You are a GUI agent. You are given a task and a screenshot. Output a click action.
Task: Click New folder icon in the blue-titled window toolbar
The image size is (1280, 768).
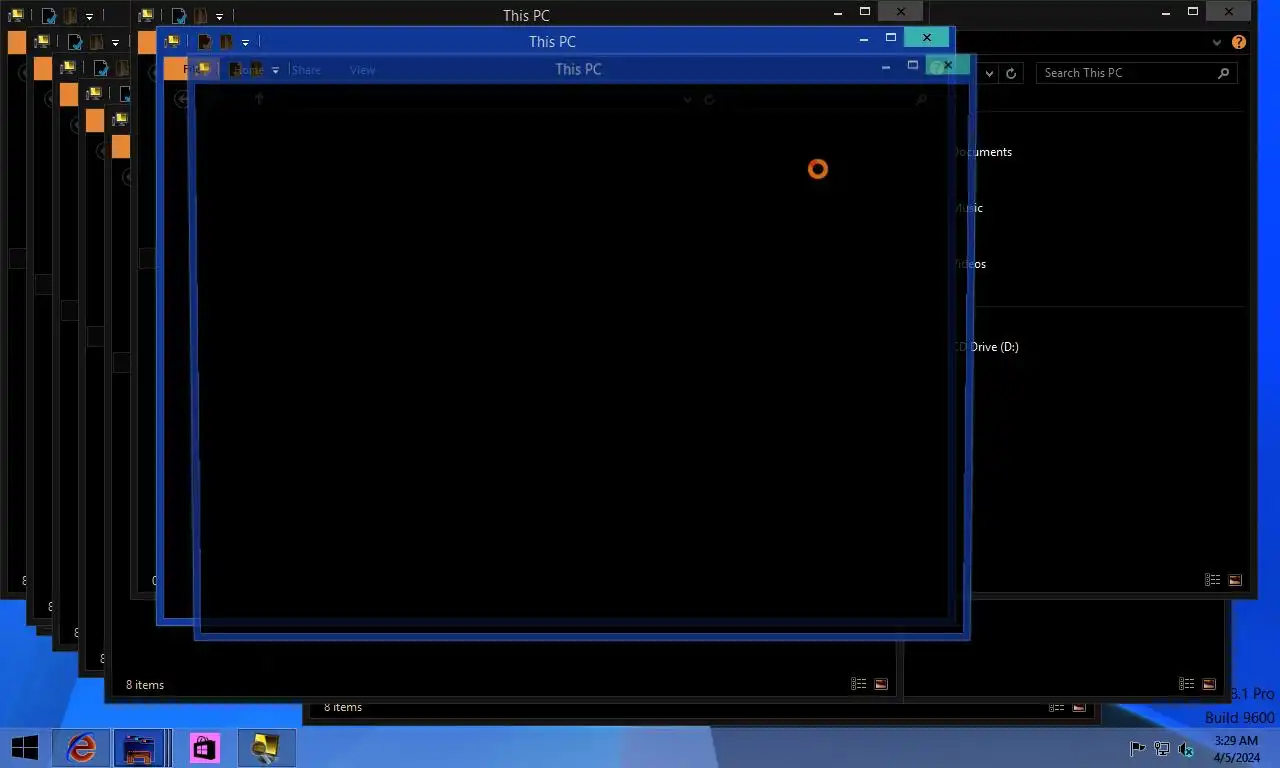(226, 42)
